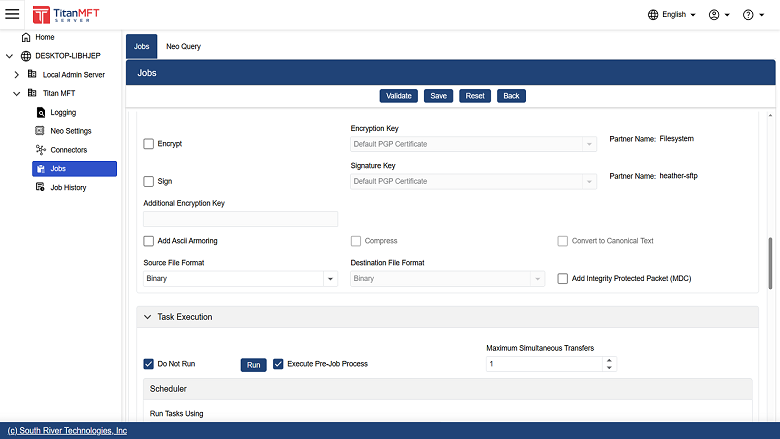Increase Maximum Simultaneous Transfers with up arrow

click(610, 360)
